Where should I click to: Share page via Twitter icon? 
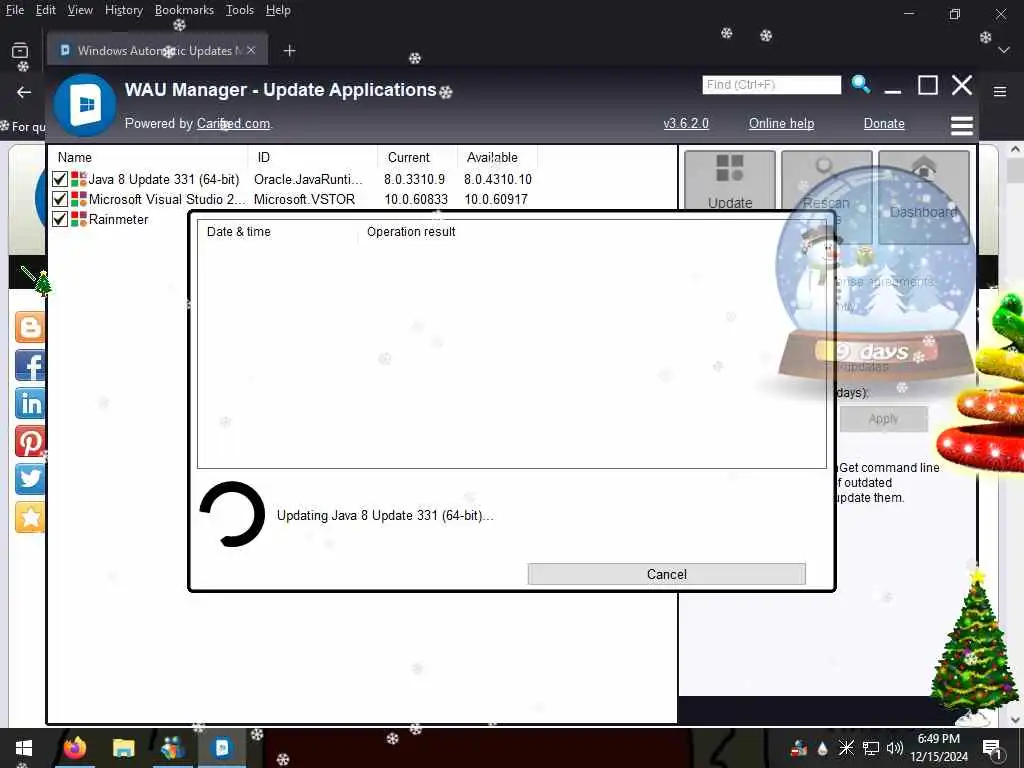click(x=29, y=480)
